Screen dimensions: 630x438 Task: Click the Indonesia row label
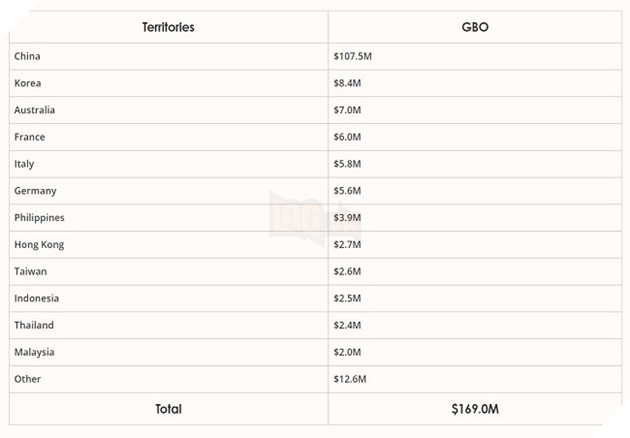click(37, 298)
